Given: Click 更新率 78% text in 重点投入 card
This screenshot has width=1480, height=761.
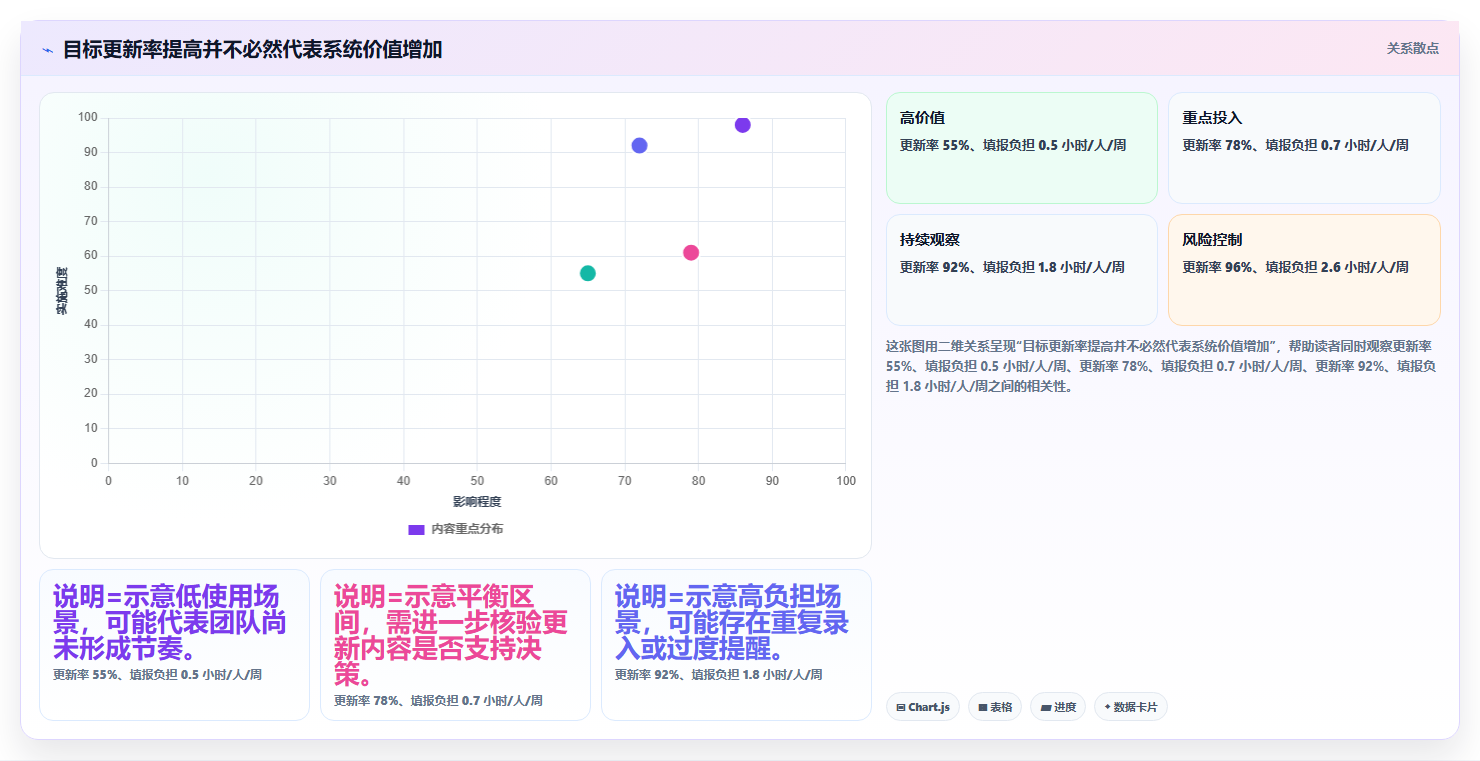Looking at the screenshot, I should click(1296, 145).
